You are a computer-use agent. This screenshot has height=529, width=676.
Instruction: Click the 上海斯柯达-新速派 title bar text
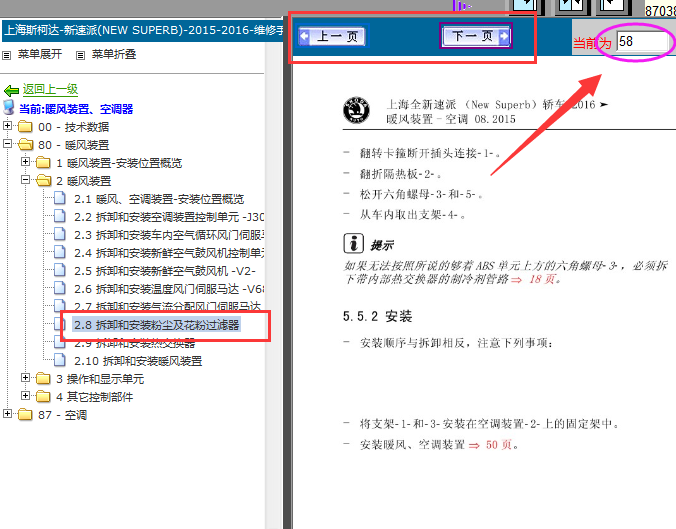pos(144,30)
